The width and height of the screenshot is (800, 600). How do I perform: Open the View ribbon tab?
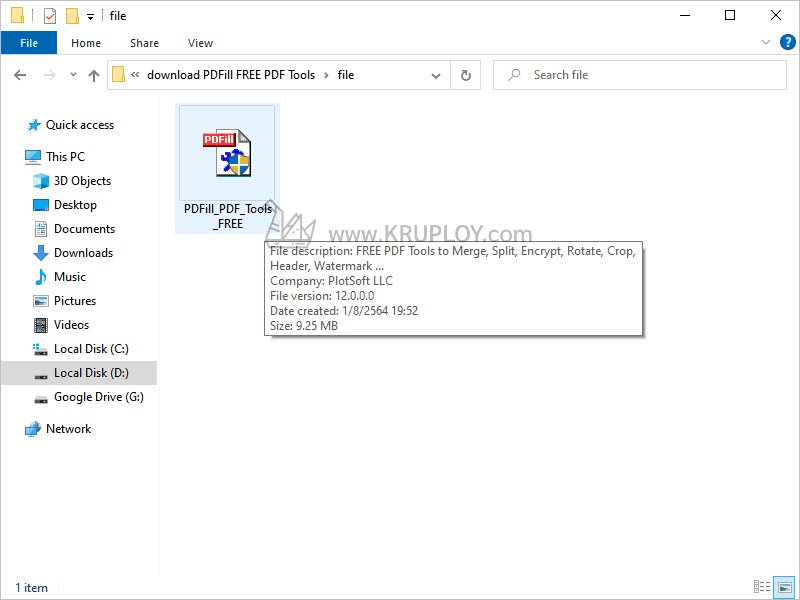pyautogui.click(x=200, y=43)
